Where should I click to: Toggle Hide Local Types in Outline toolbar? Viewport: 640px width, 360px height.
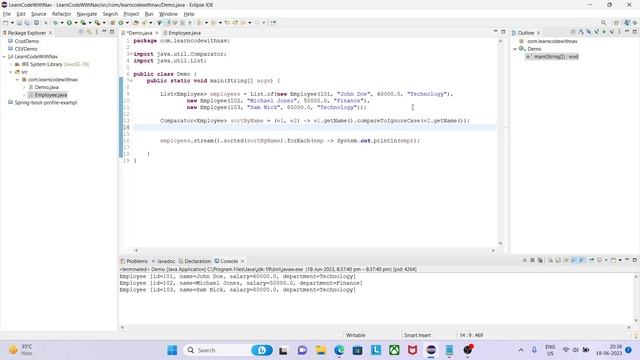[x=612, y=32]
